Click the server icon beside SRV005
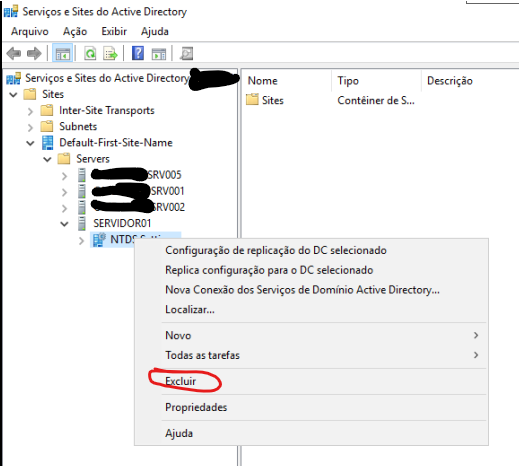The height and width of the screenshot is (466, 519). pos(82,175)
